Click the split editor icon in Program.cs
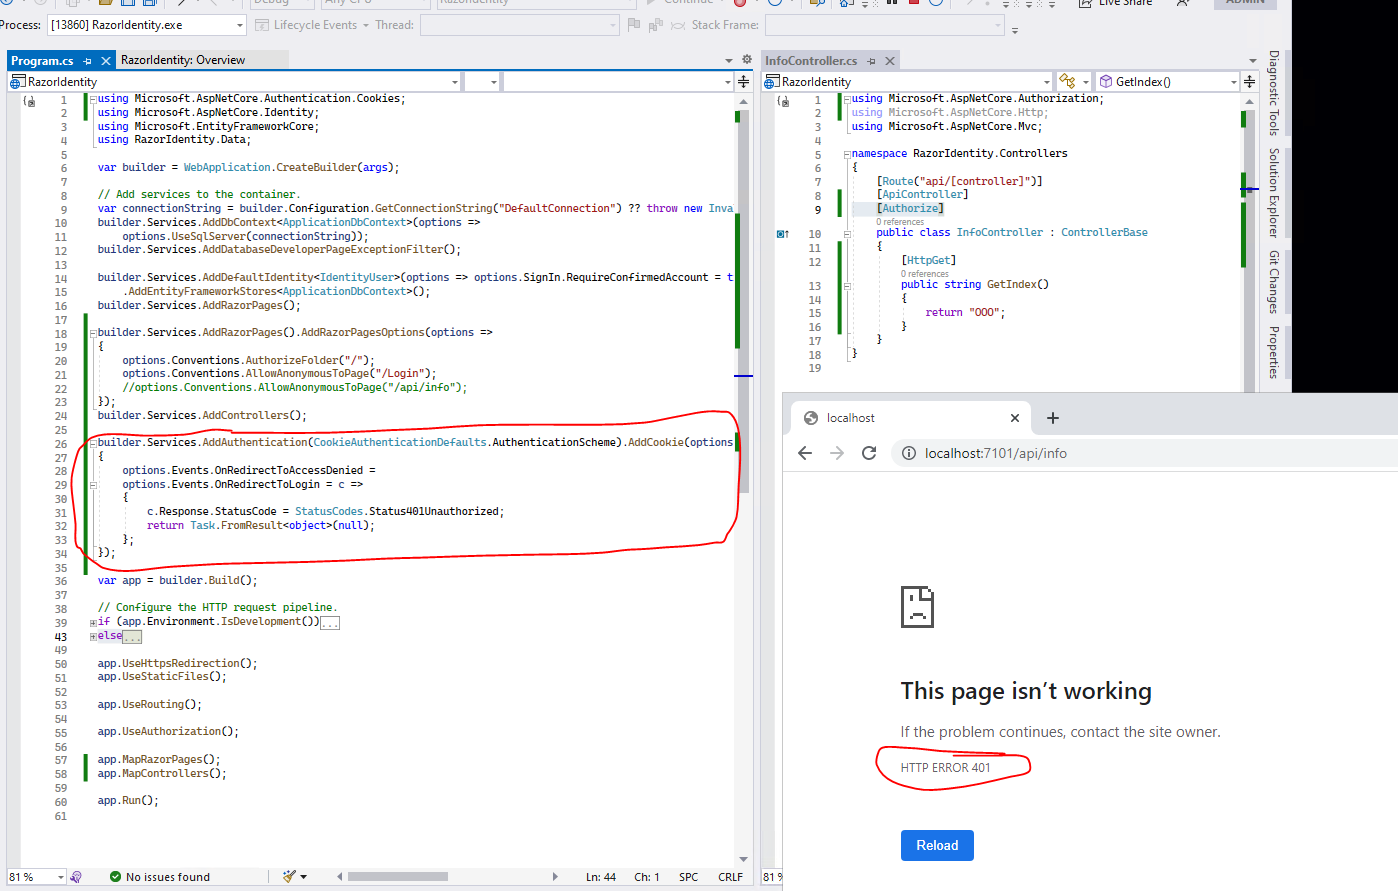Screen dimensions: 1398x891 [744, 81]
